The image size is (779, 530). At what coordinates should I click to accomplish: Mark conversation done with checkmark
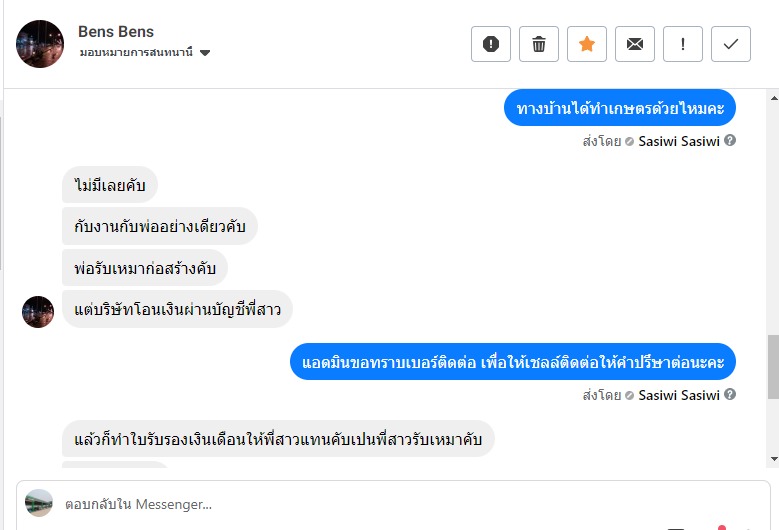click(x=731, y=44)
